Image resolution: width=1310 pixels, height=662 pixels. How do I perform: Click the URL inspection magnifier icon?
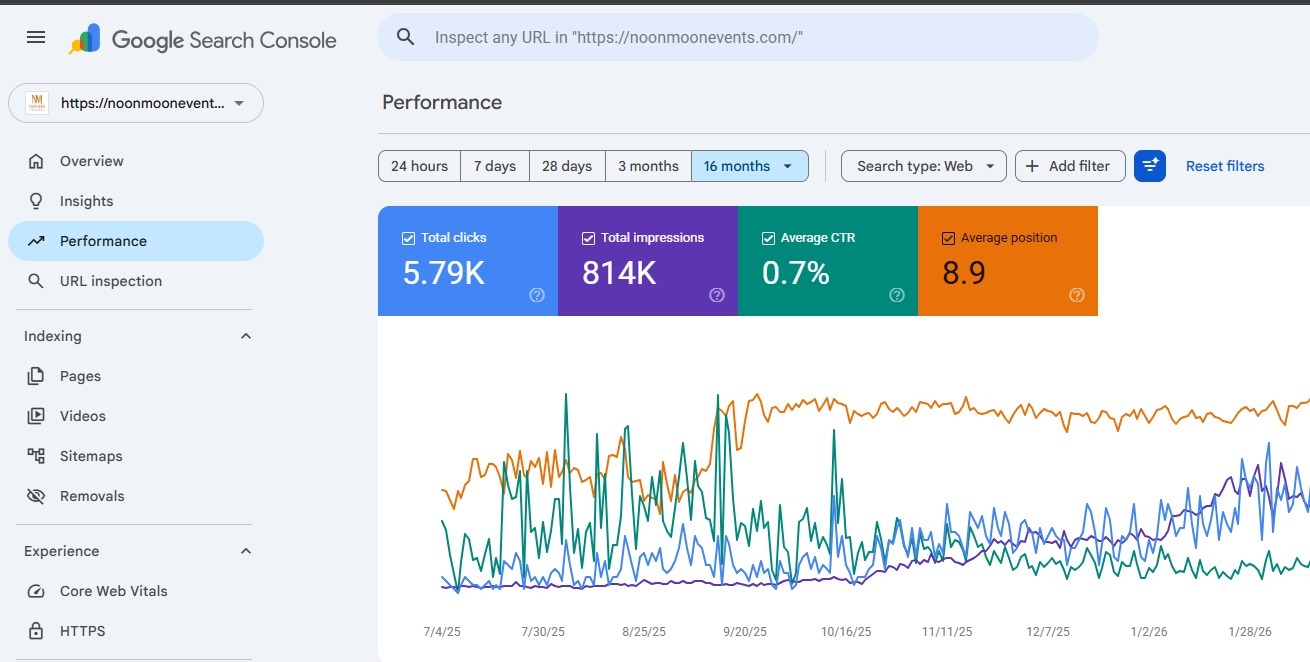click(x=36, y=281)
